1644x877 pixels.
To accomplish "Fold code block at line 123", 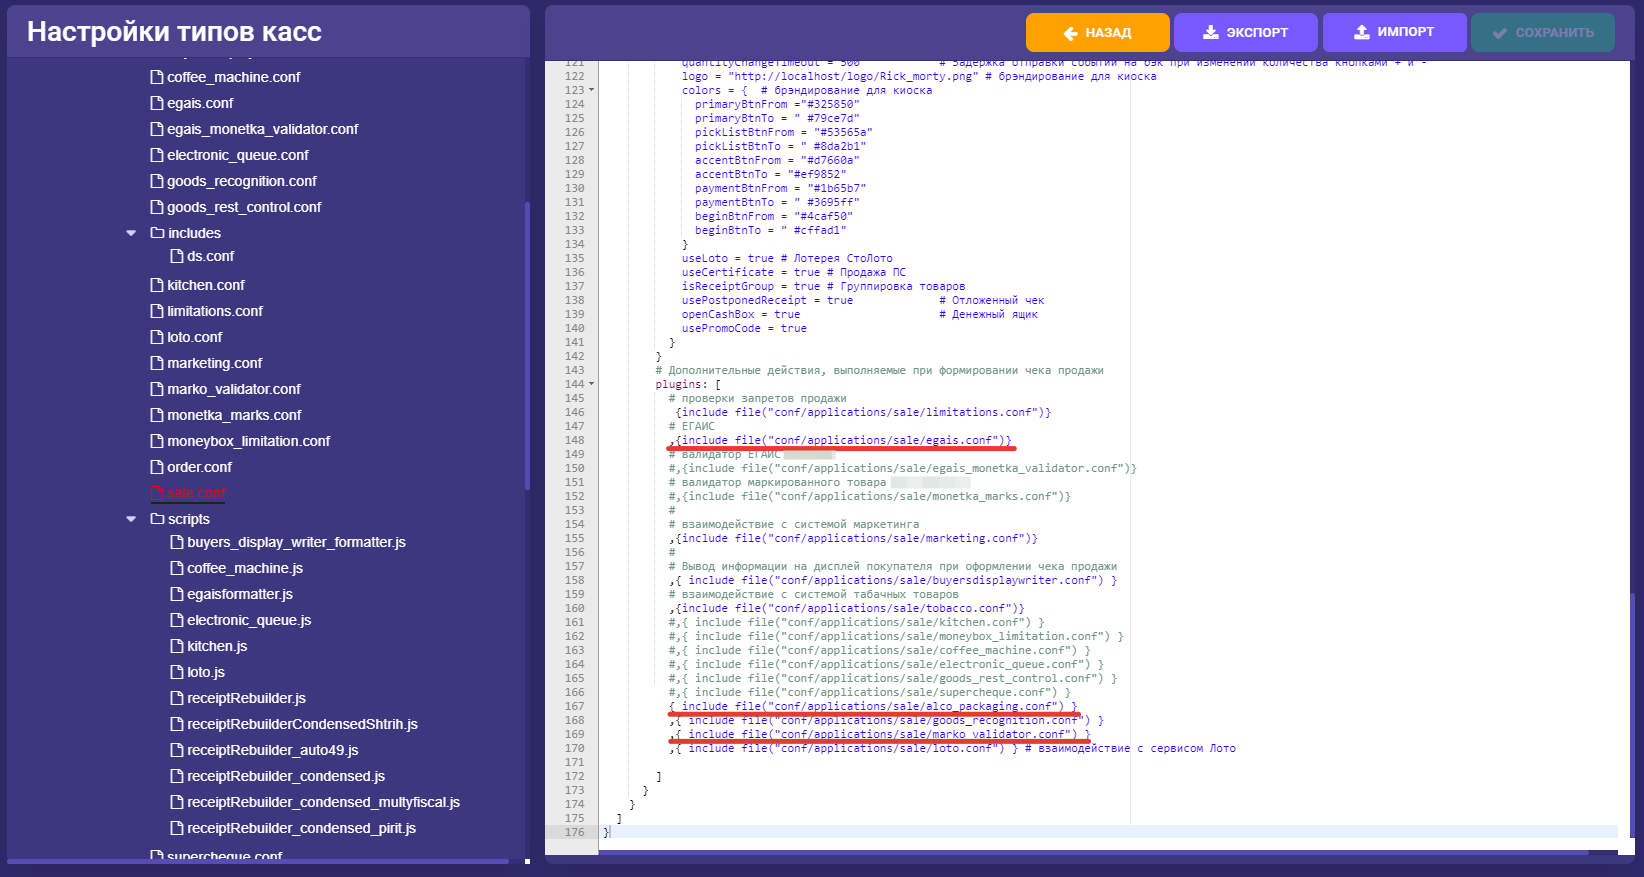I will pyautogui.click(x=591, y=90).
